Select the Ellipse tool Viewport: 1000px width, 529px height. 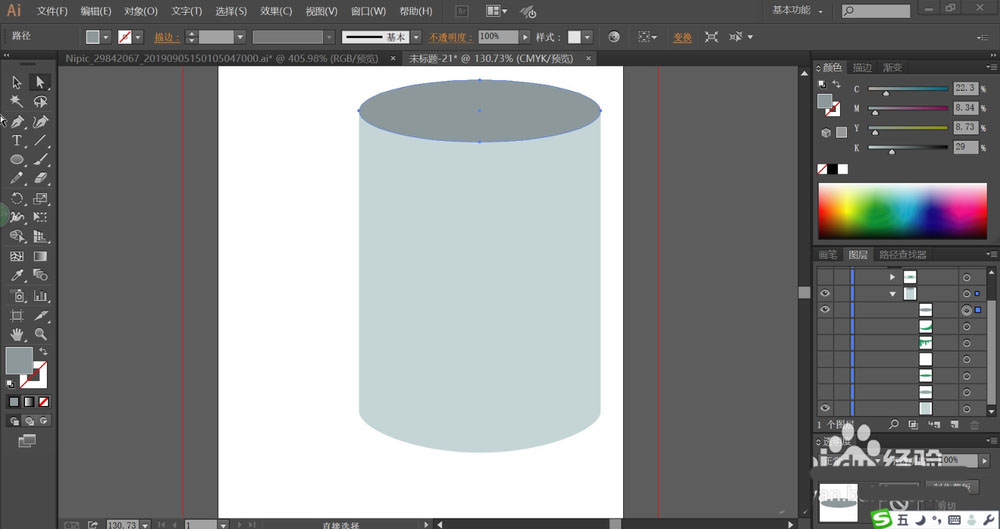pos(17,160)
